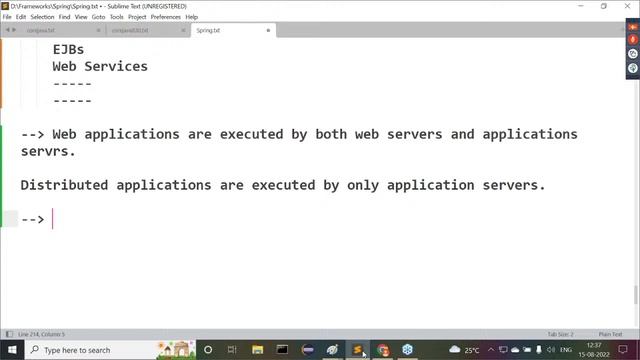Click the red microphone icon on floating toolbar
Image resolution: width=640 pixels, height=360 pixels.
click(633, 40)
